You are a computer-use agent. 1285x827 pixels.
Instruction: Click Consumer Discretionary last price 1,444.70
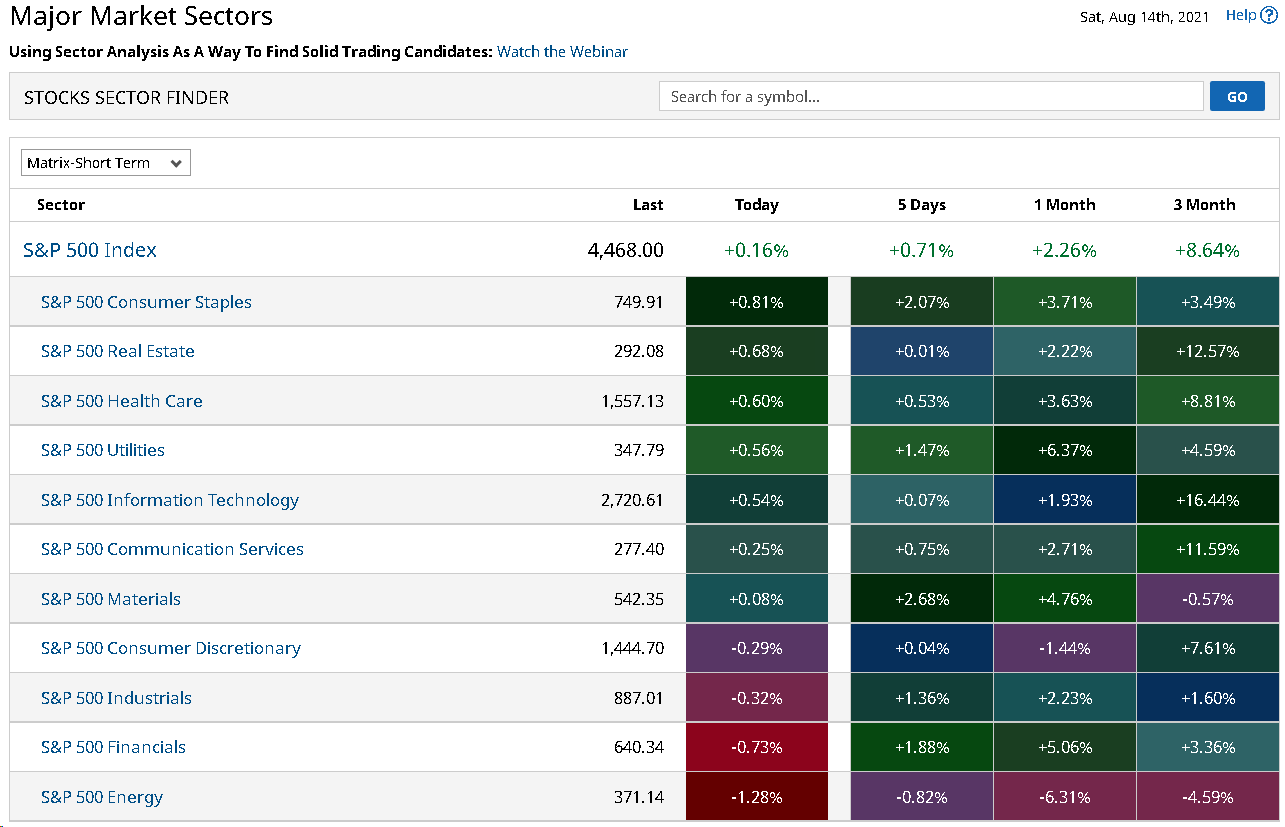pyautogui.click(x=633, y=648)
